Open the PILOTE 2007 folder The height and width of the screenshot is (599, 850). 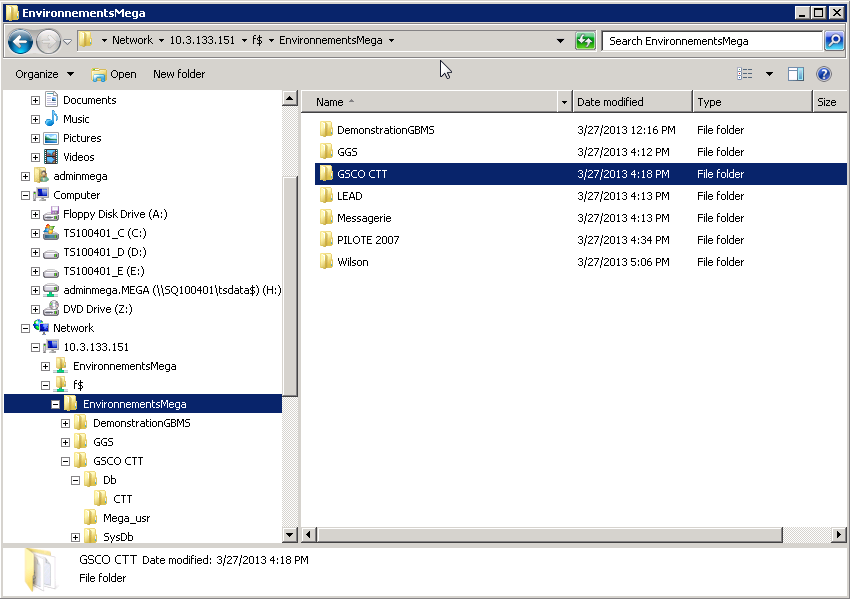coord(367,240)
